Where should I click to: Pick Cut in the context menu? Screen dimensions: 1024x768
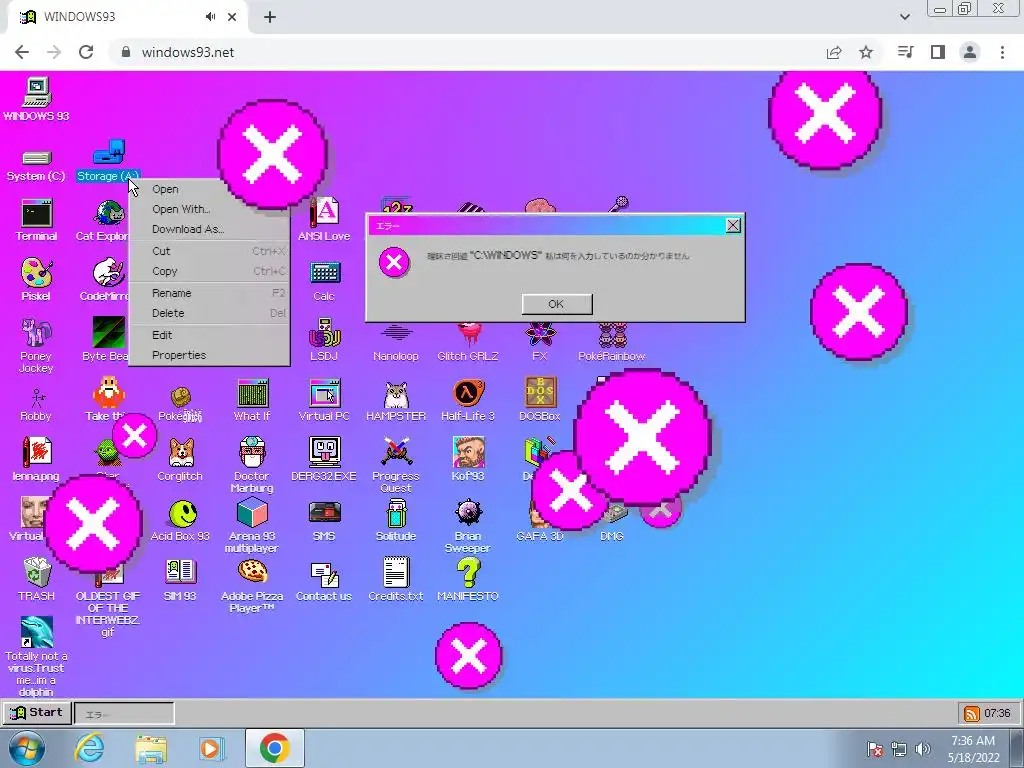click(209, 251)
